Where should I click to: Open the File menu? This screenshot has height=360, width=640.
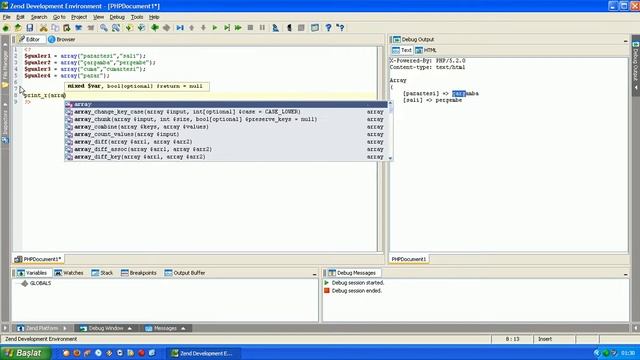[x=7, y=17]
